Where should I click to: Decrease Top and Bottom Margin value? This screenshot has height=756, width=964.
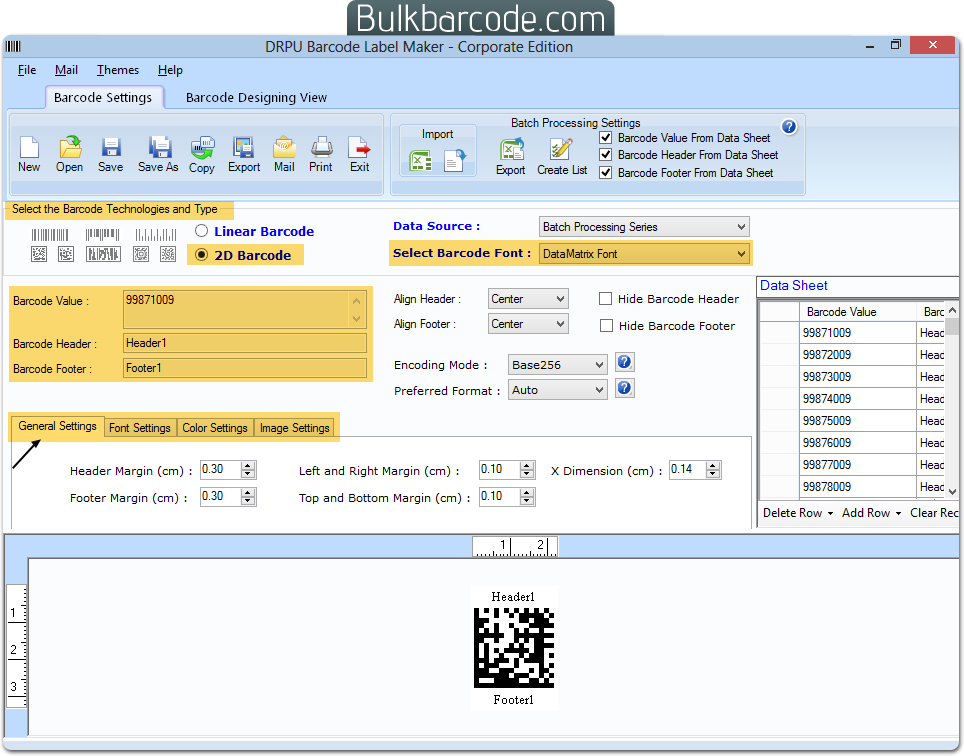527,501
